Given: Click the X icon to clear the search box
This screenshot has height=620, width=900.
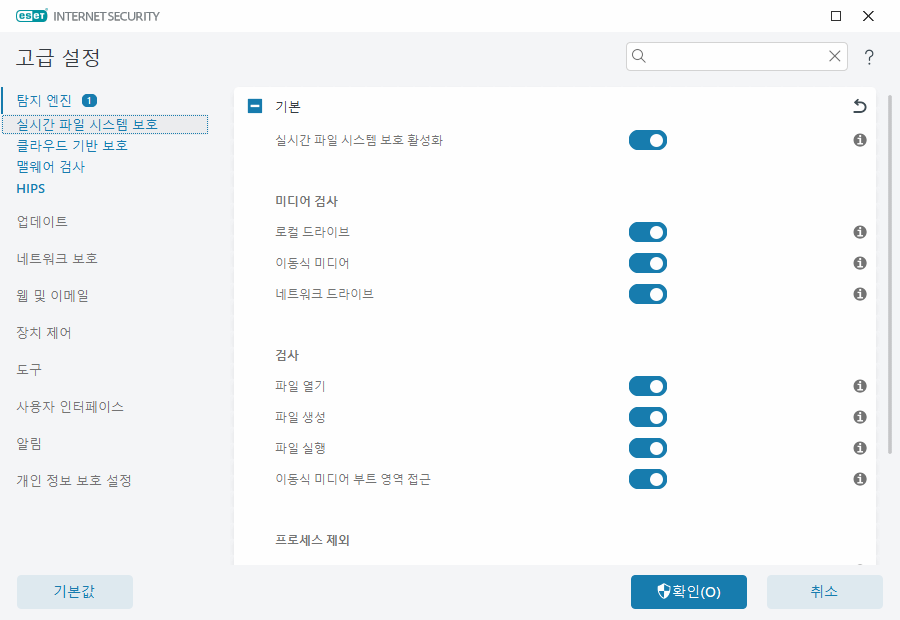Looking at the screenshot, I should (x=835, y=56).
